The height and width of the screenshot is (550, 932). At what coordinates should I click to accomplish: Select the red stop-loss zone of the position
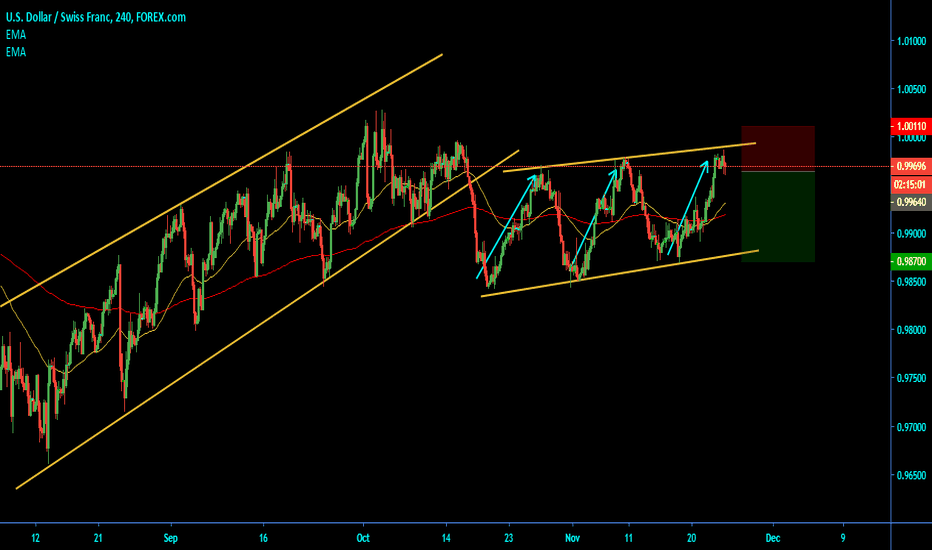[778, 148]
